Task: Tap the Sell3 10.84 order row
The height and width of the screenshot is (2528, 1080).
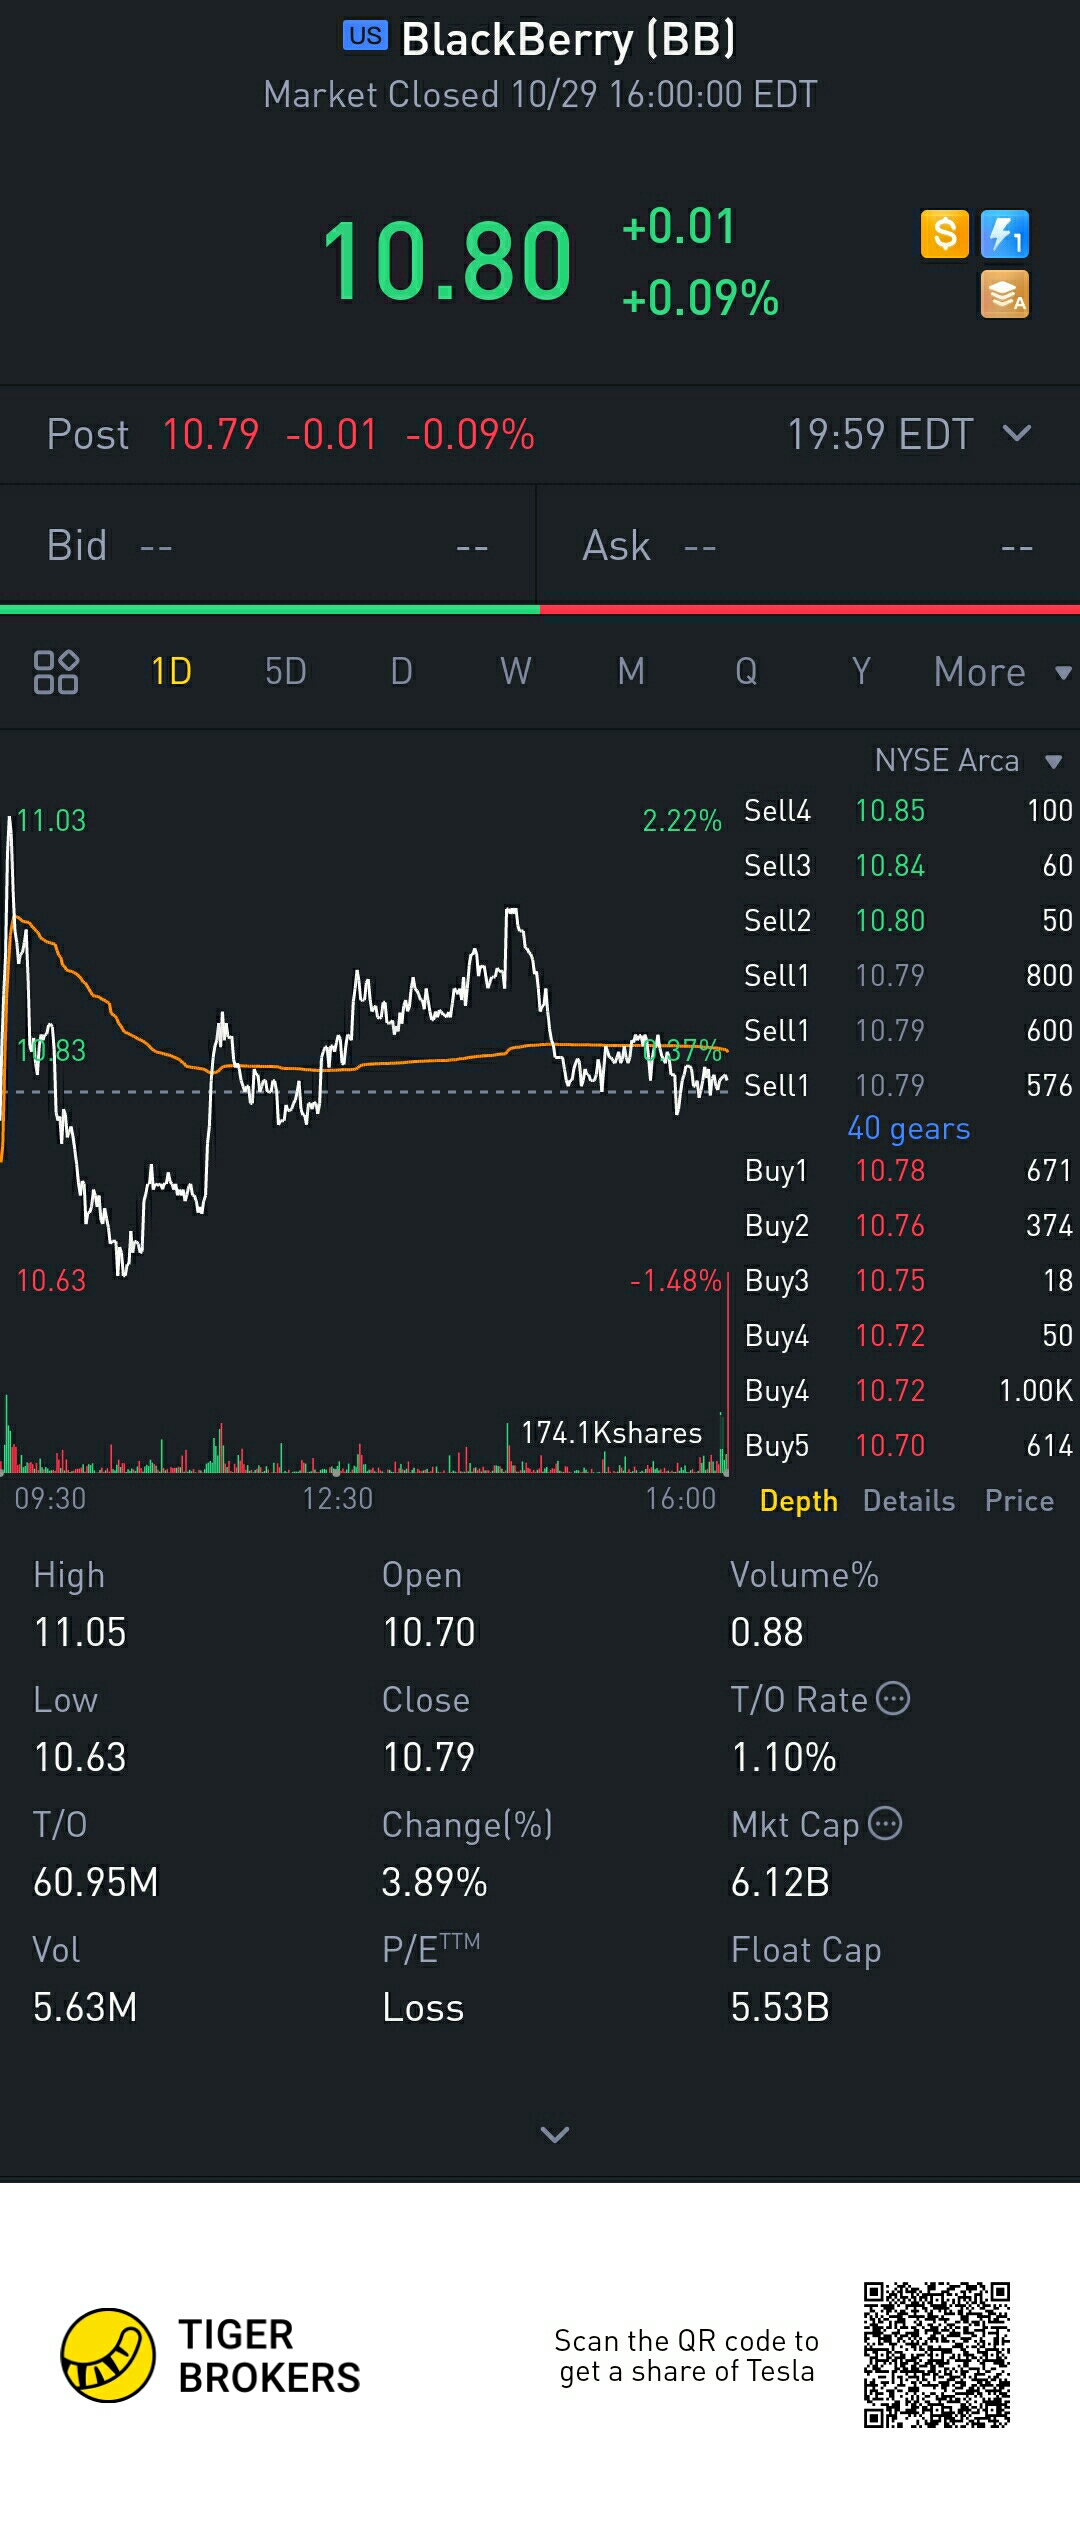Action: point(908,865)
